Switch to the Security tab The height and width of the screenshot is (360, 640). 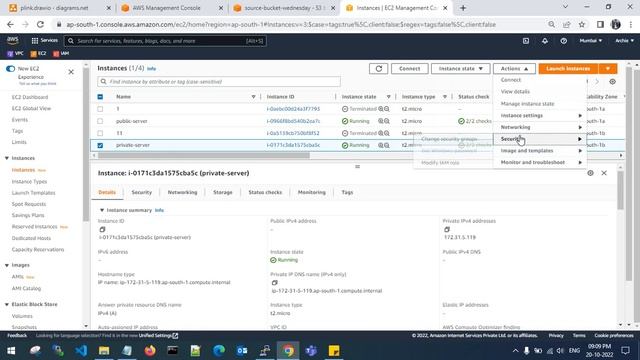[142, 192]
